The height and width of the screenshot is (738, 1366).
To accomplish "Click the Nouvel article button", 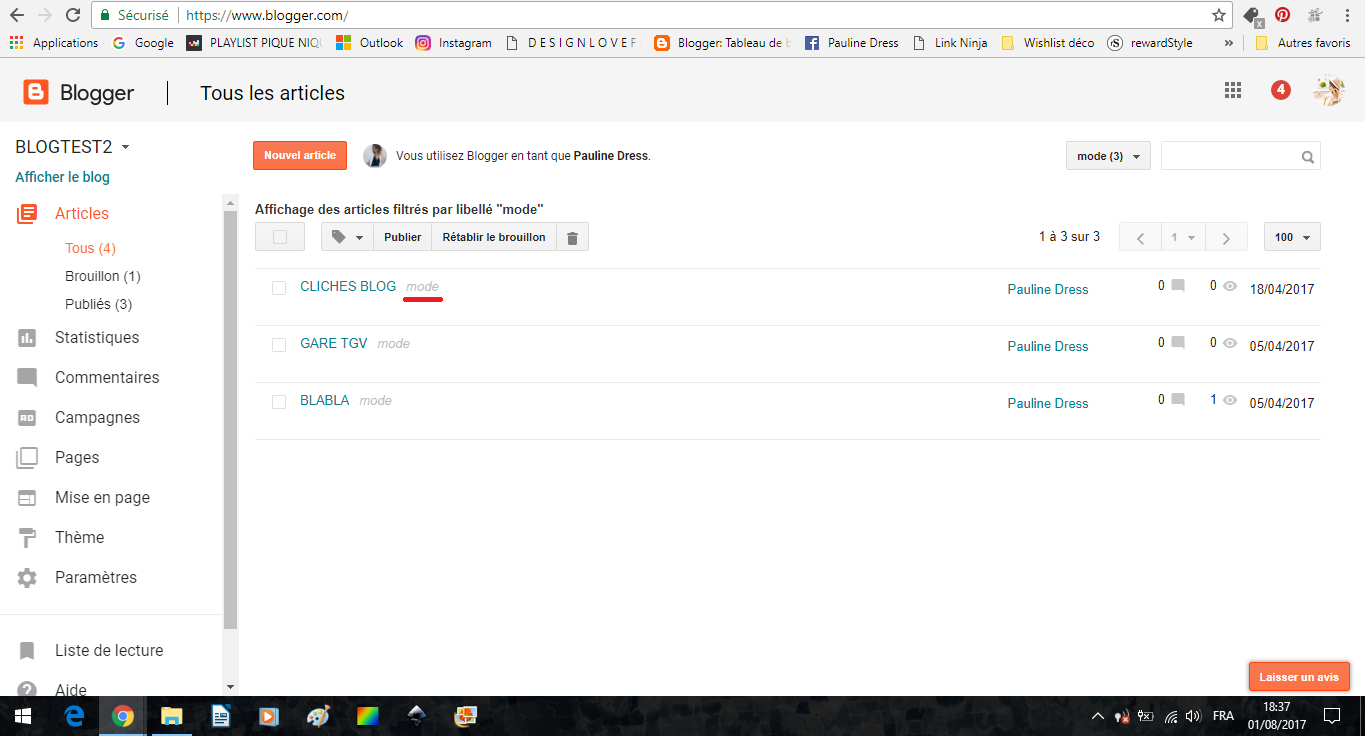I will coord(299,156).
